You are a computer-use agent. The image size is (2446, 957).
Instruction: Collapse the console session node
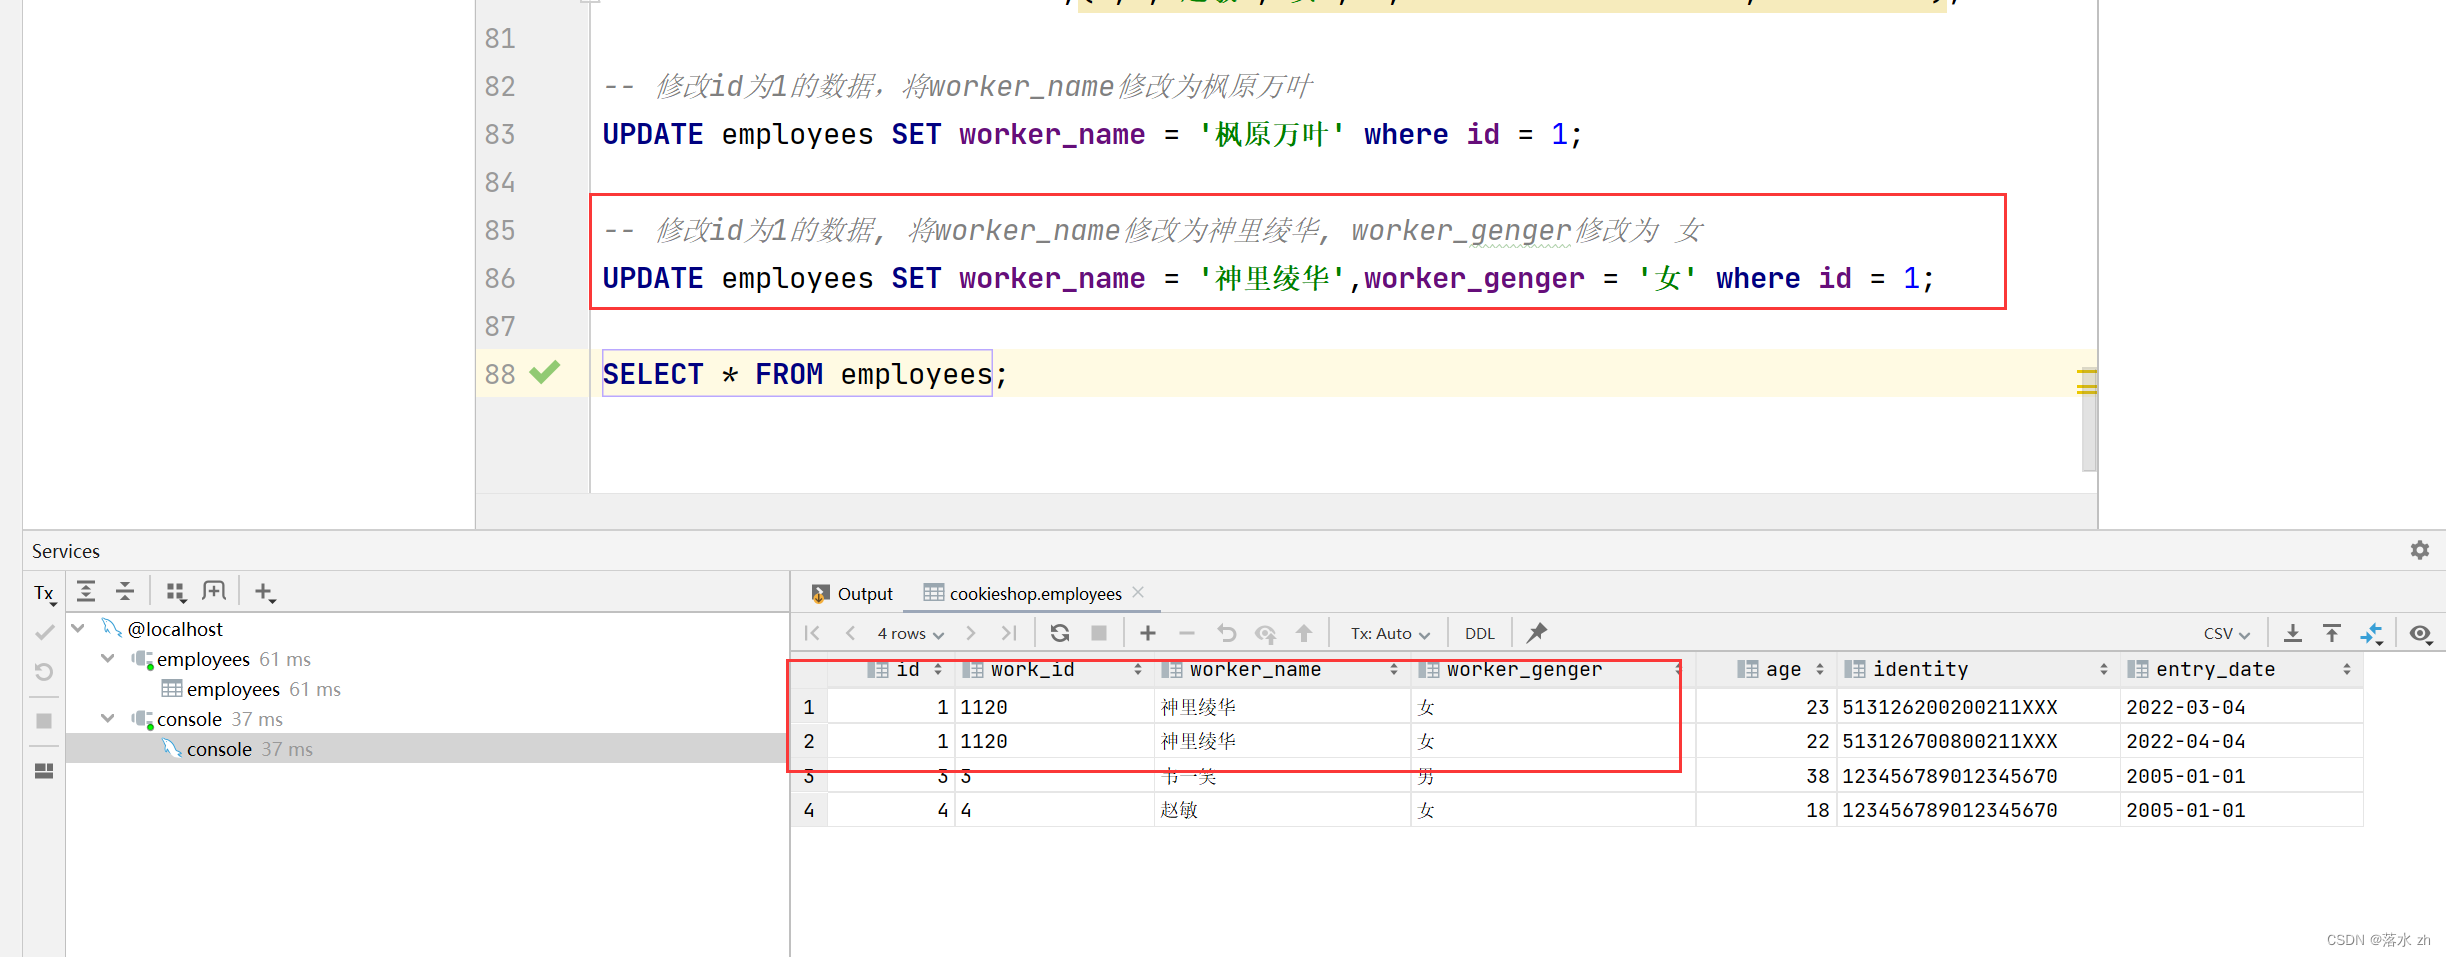(108, 718)
